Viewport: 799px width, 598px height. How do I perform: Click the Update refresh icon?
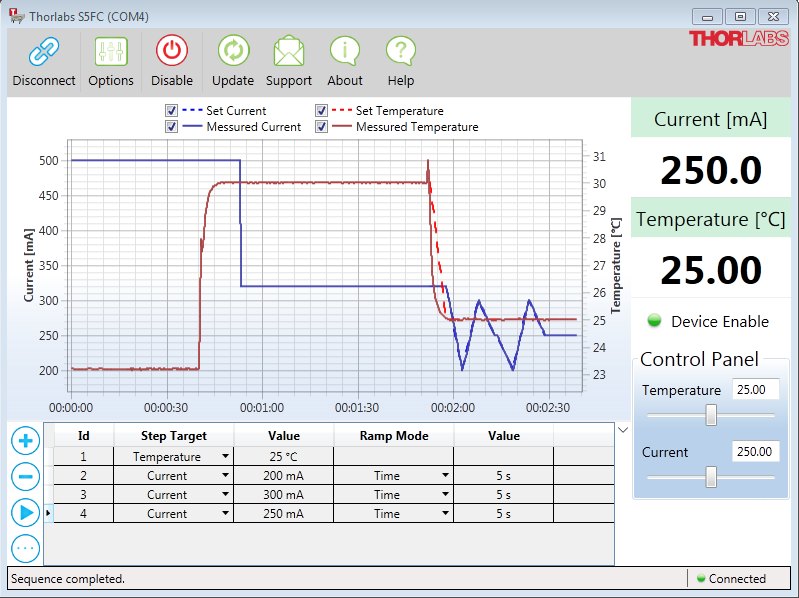click(x=233, y=52)
